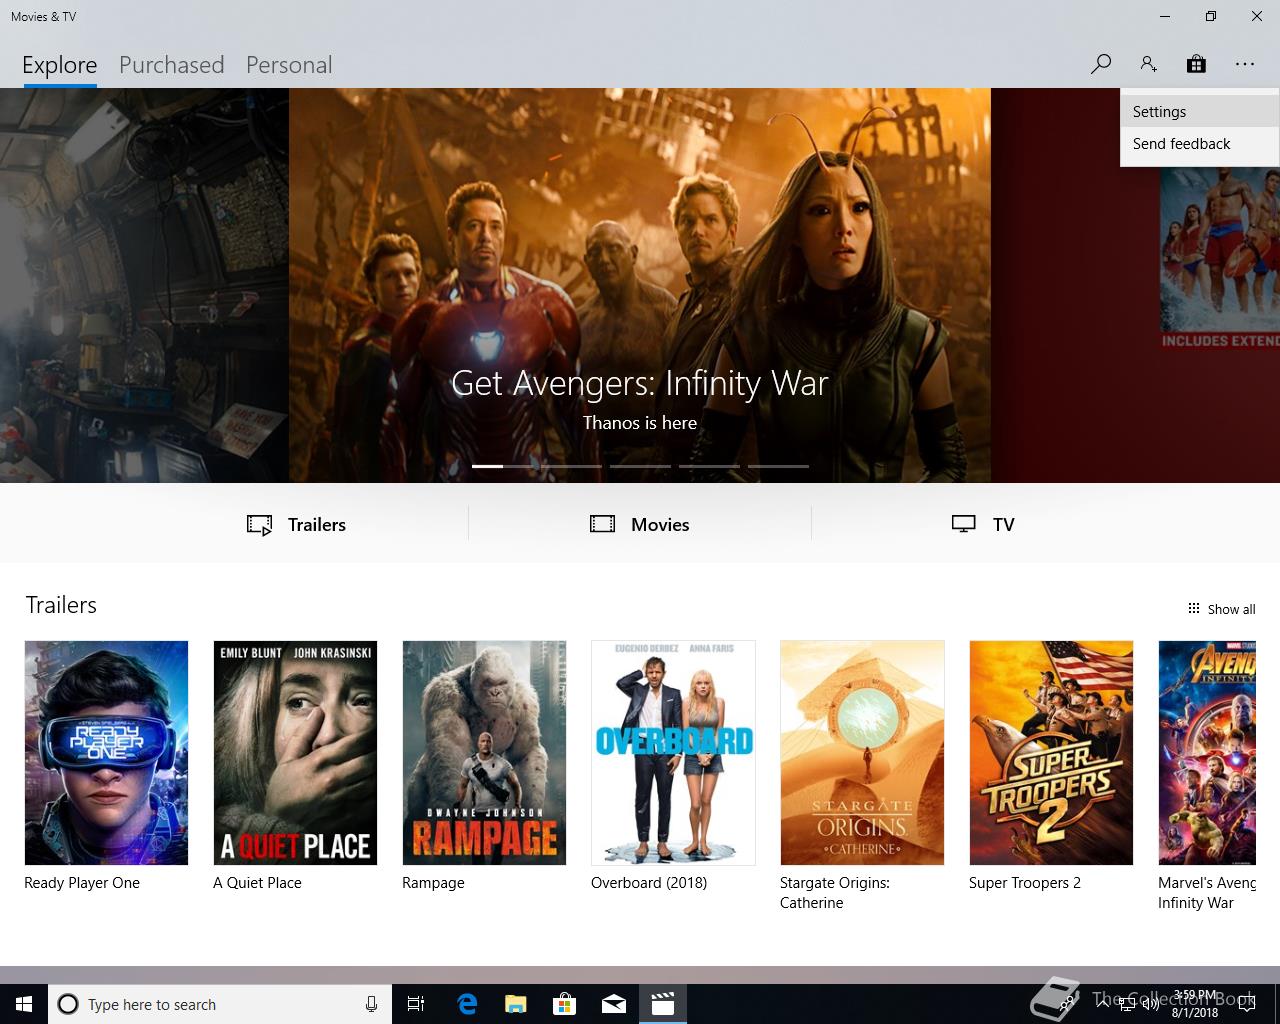Open the TV category button
The height and width of the screenshot is (1024, 1280).
click(983, 524)
